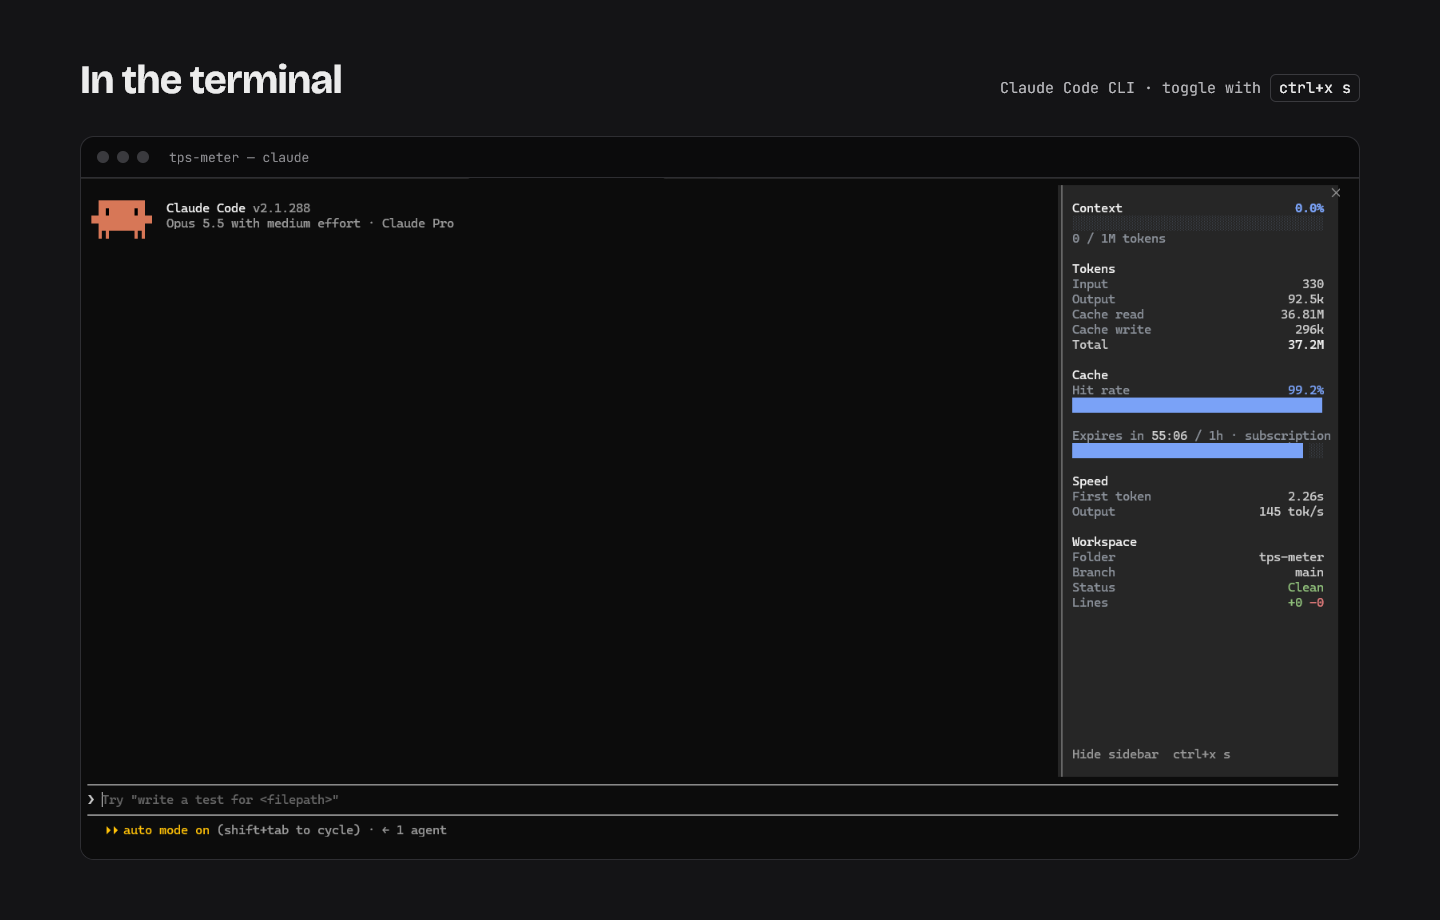Click the Output speed 145 tok/s
This screenshot has width=1440, height=920.
click(1291, 511)
